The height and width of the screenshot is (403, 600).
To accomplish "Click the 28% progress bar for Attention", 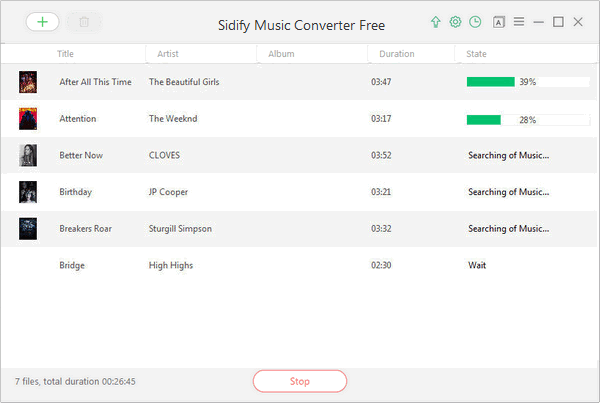I will tap(528, 120).
